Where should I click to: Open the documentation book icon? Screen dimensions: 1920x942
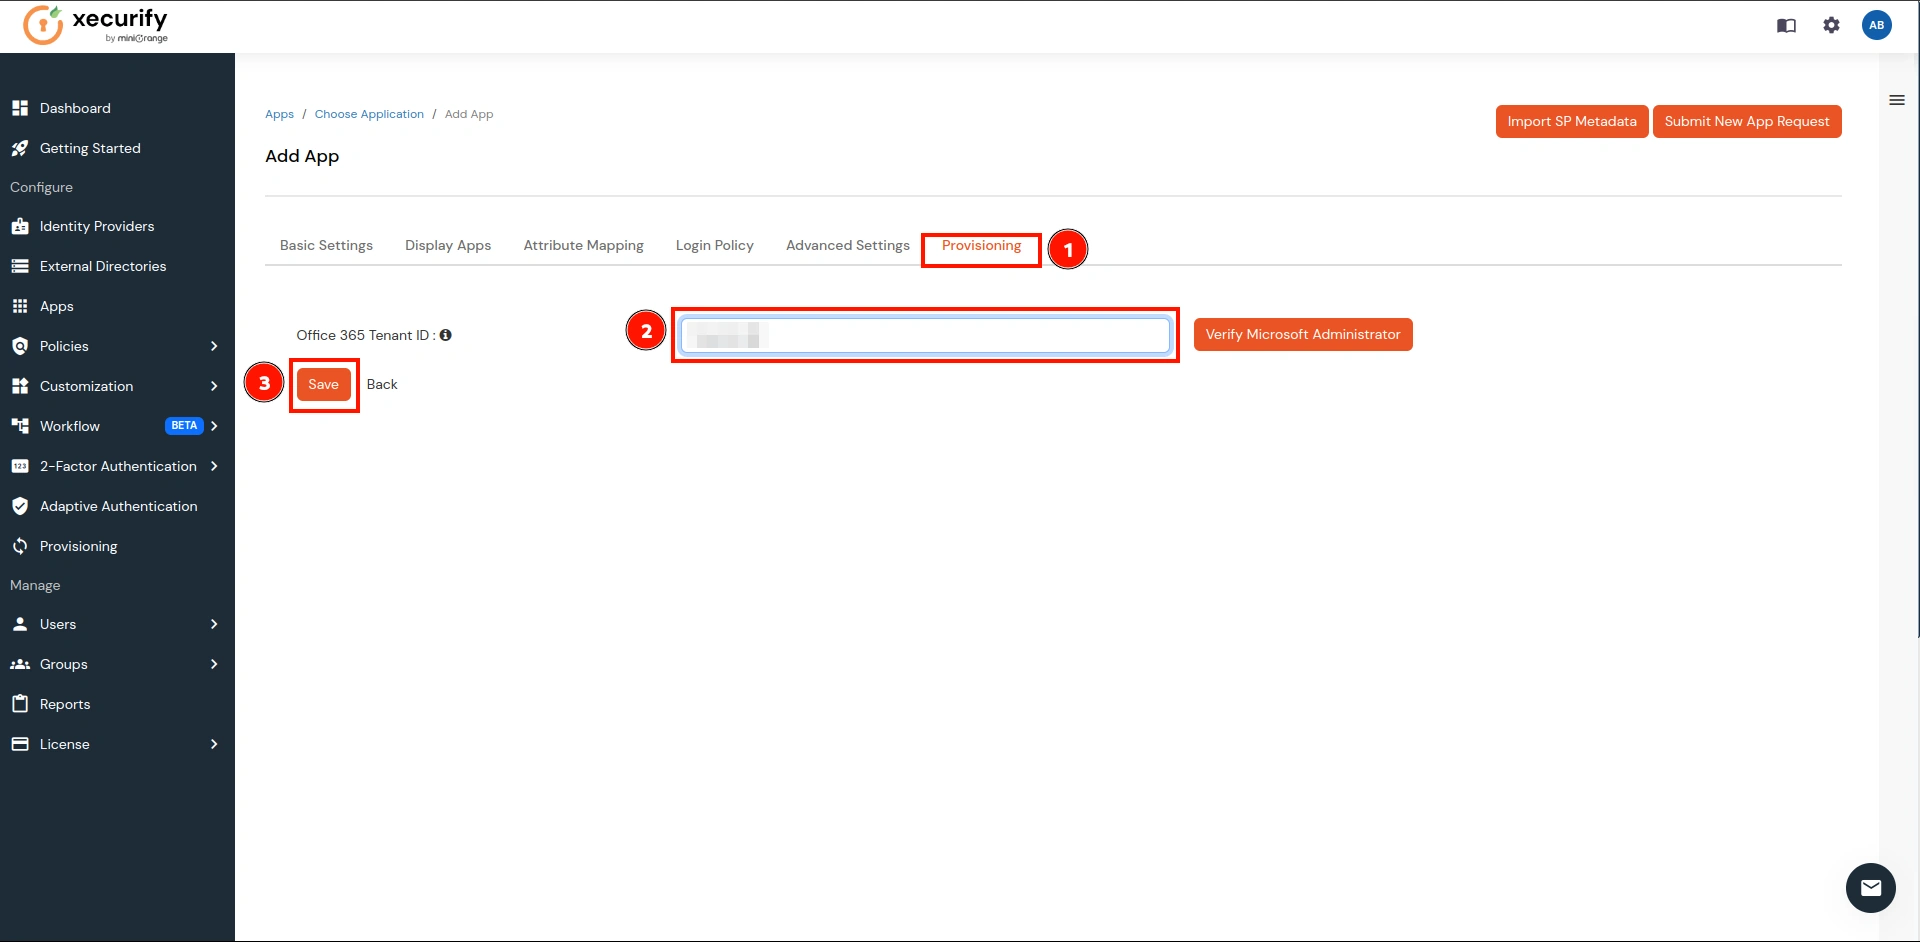(x=1786, y=25)
